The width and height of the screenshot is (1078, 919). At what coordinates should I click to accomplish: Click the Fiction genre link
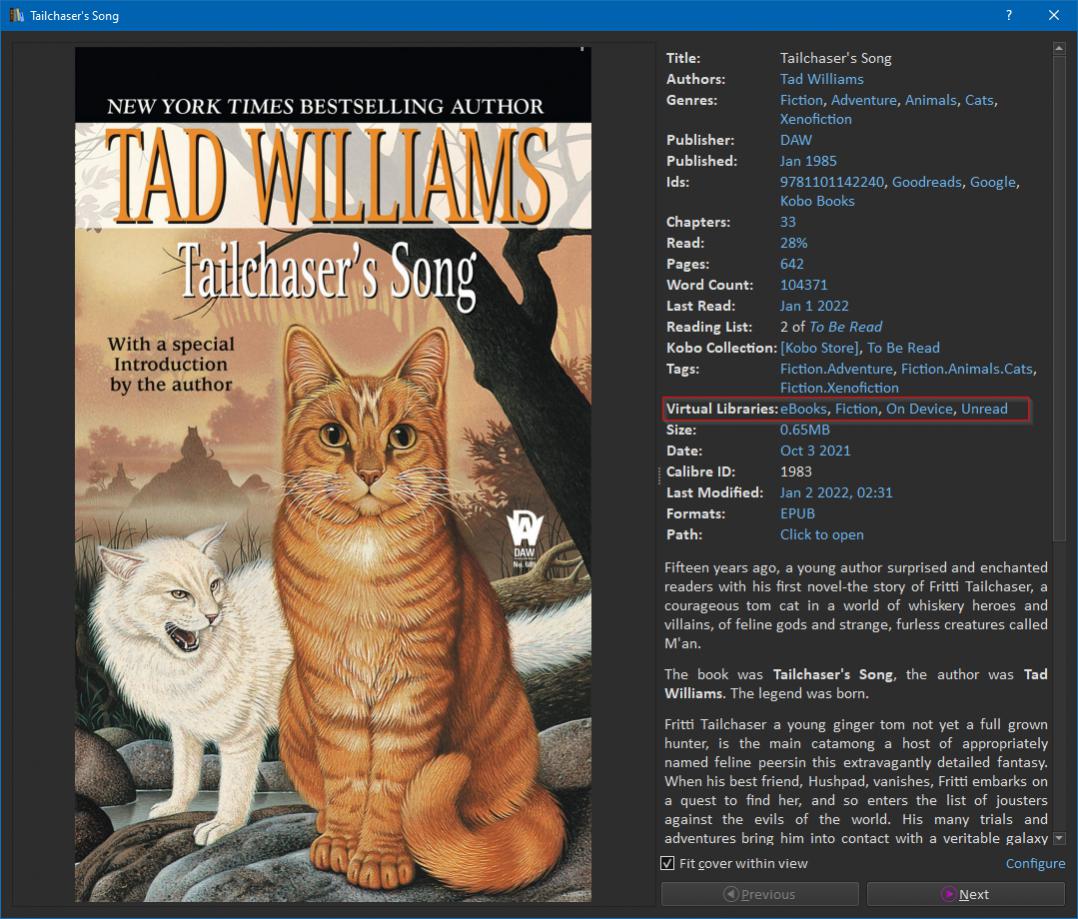tap(801, 100)
